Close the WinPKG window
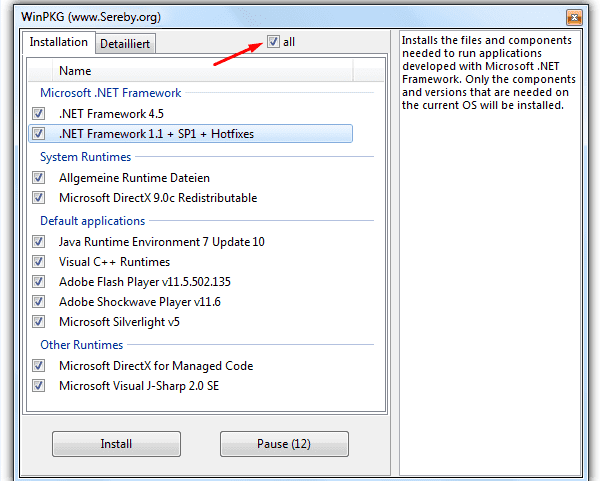 [574, 17]
